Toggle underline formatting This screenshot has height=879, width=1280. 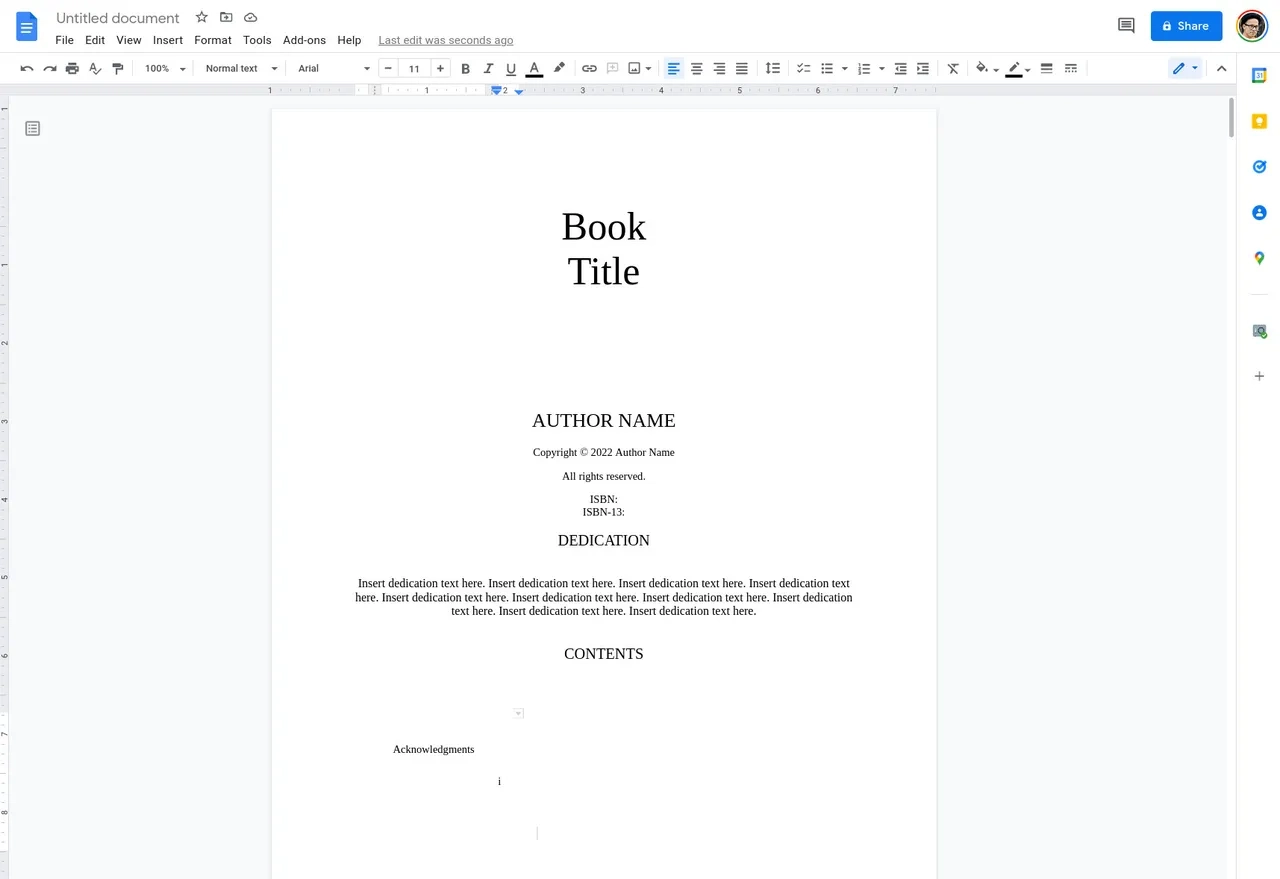(x=511, y=68)
